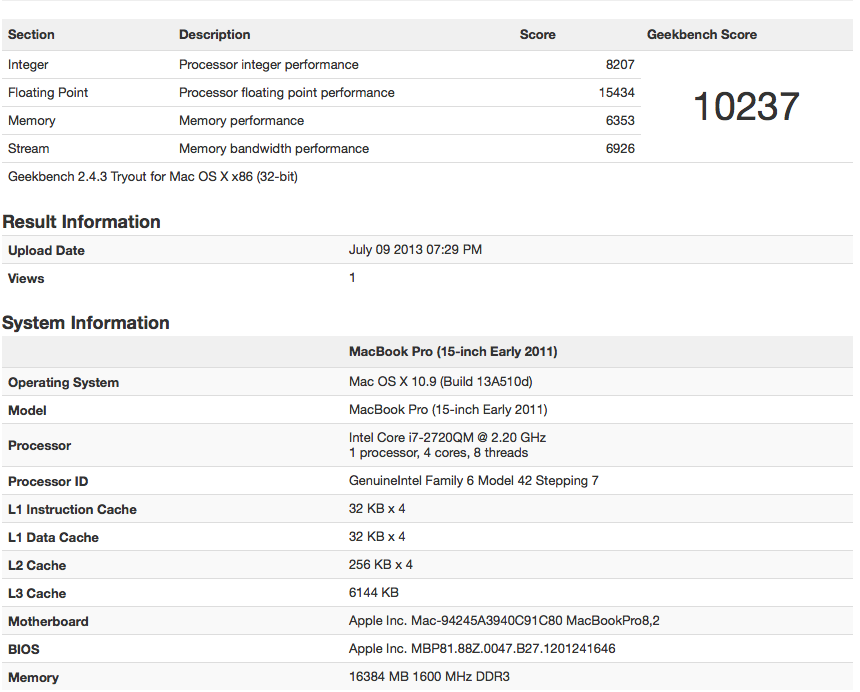Click the BIOS label

click(x=24, y=649)
